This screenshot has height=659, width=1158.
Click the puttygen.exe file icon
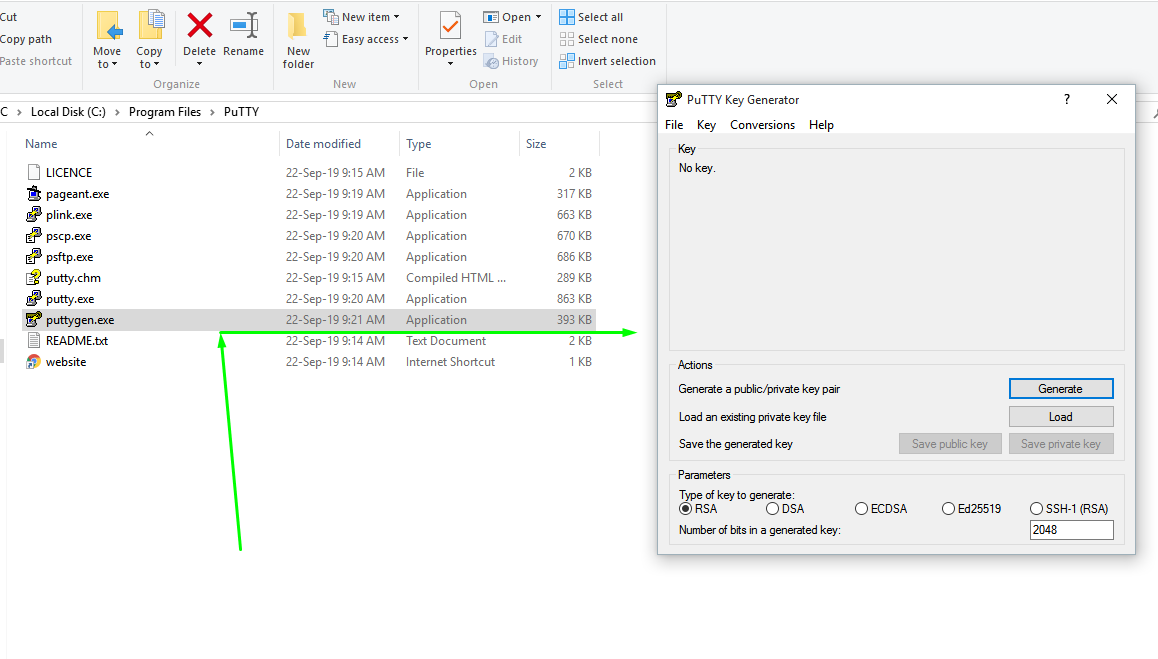pyautogui.click(x=33, y=320)
